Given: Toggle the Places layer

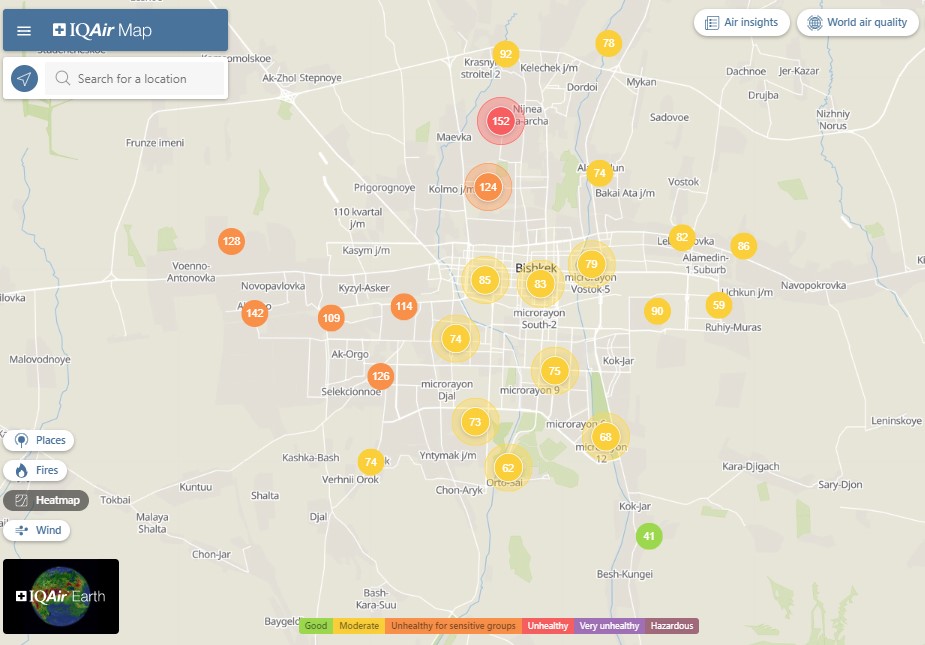Looking at the screenshot, I should point(39,440).
